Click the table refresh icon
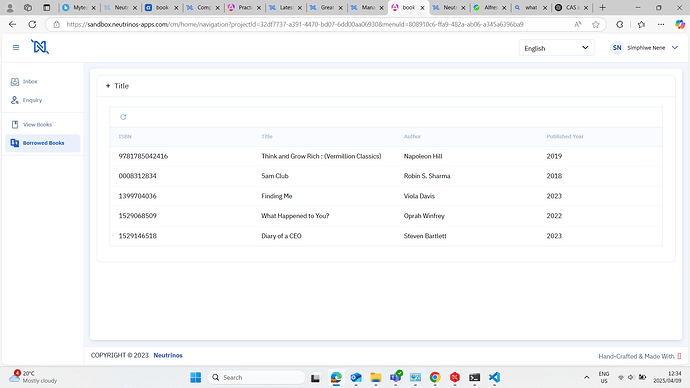The image size is (690, 388). (x=123, y=117)
